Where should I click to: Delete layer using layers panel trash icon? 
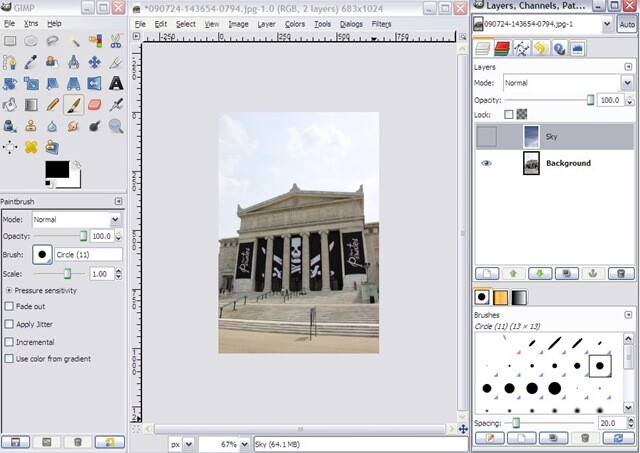click(x=621, y=273)
